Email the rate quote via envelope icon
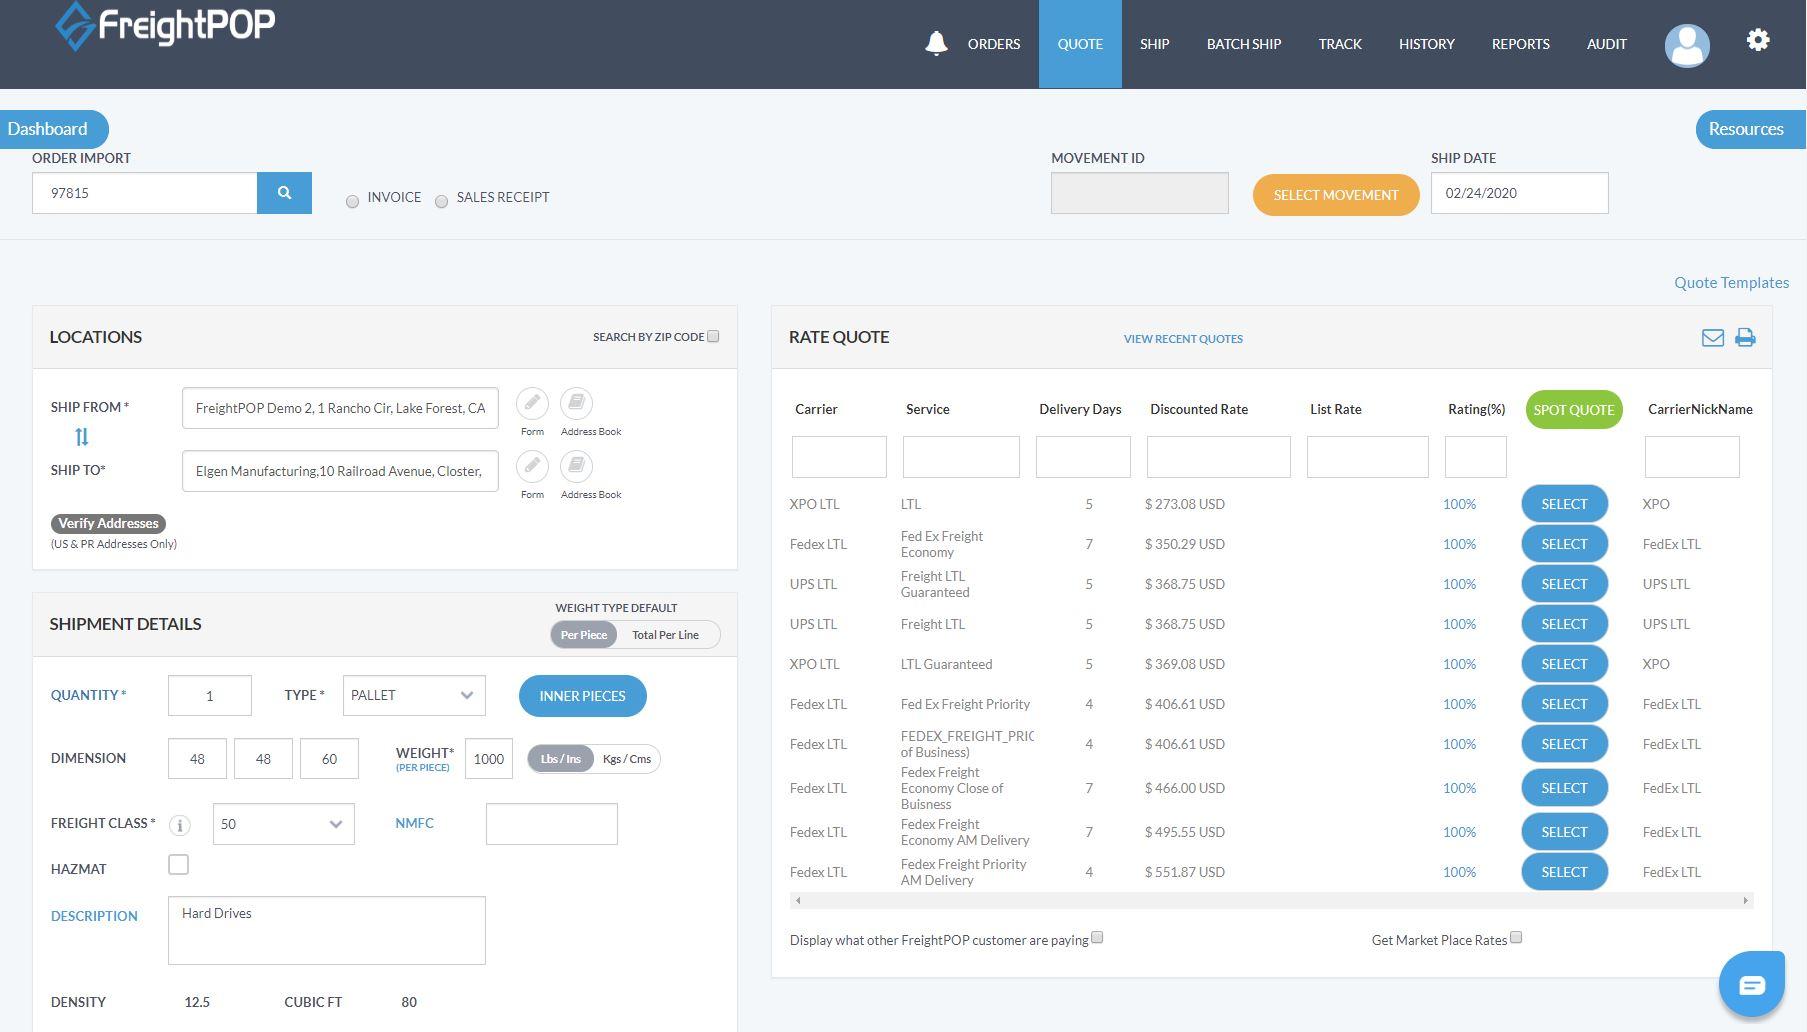The image size is (1807, 1032). coord(1712,338)
